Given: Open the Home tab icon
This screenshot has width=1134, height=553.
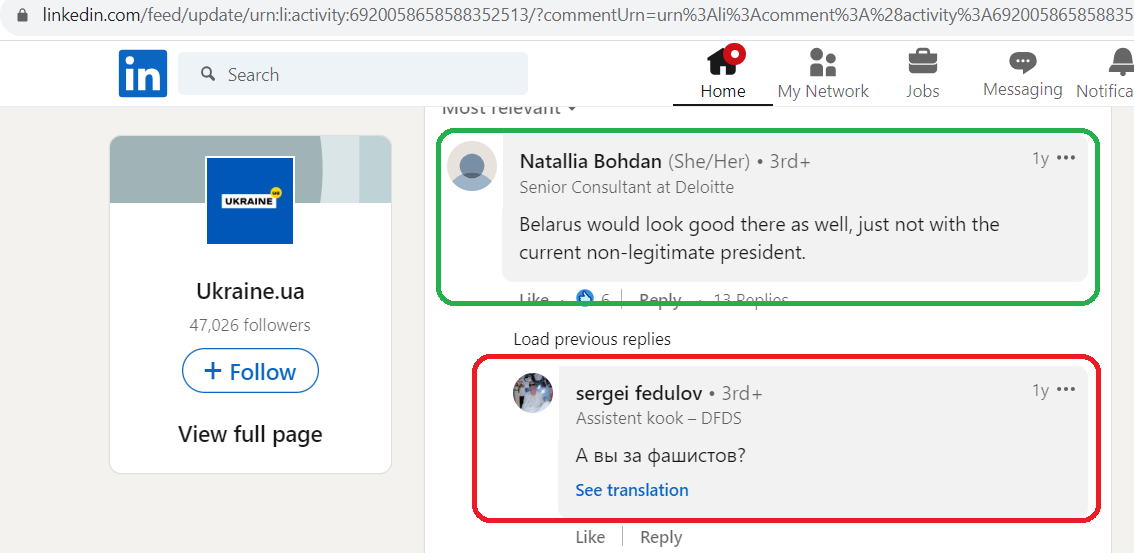Looking at the screenshot, I should (724, 61).
